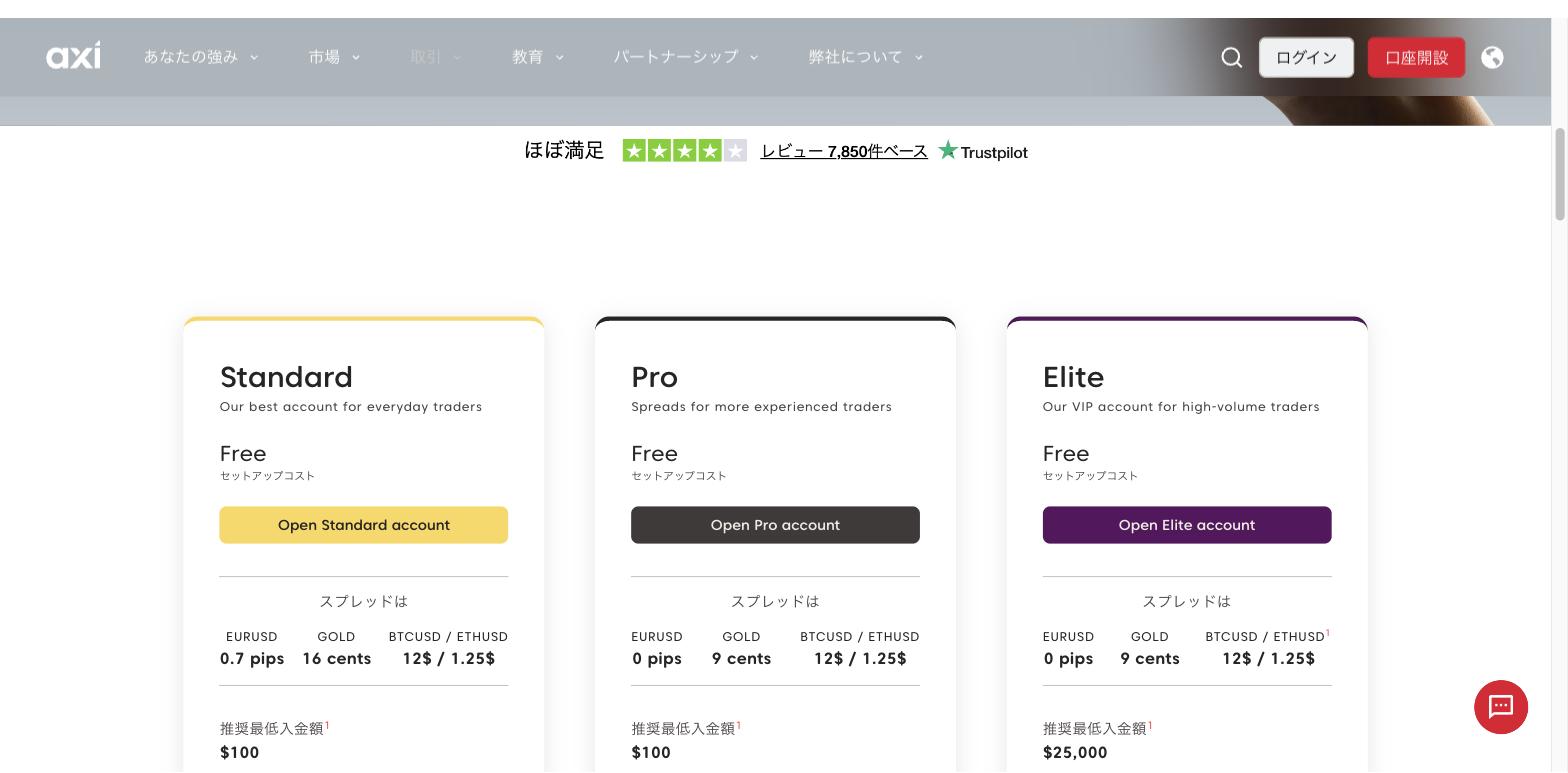Image resolution: width=1568 pixels, height=773 pixels.
Task: Open Standard account button
Action: [x=364, y=525]
